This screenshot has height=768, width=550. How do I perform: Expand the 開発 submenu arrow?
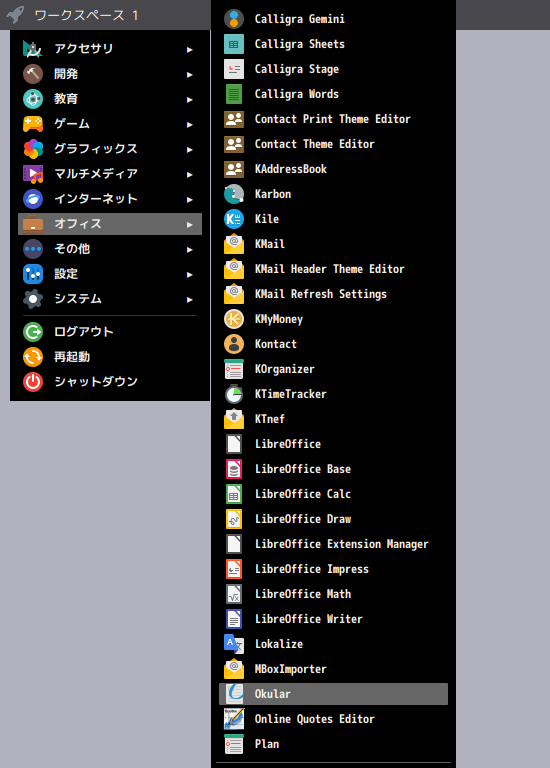point(190,74)
